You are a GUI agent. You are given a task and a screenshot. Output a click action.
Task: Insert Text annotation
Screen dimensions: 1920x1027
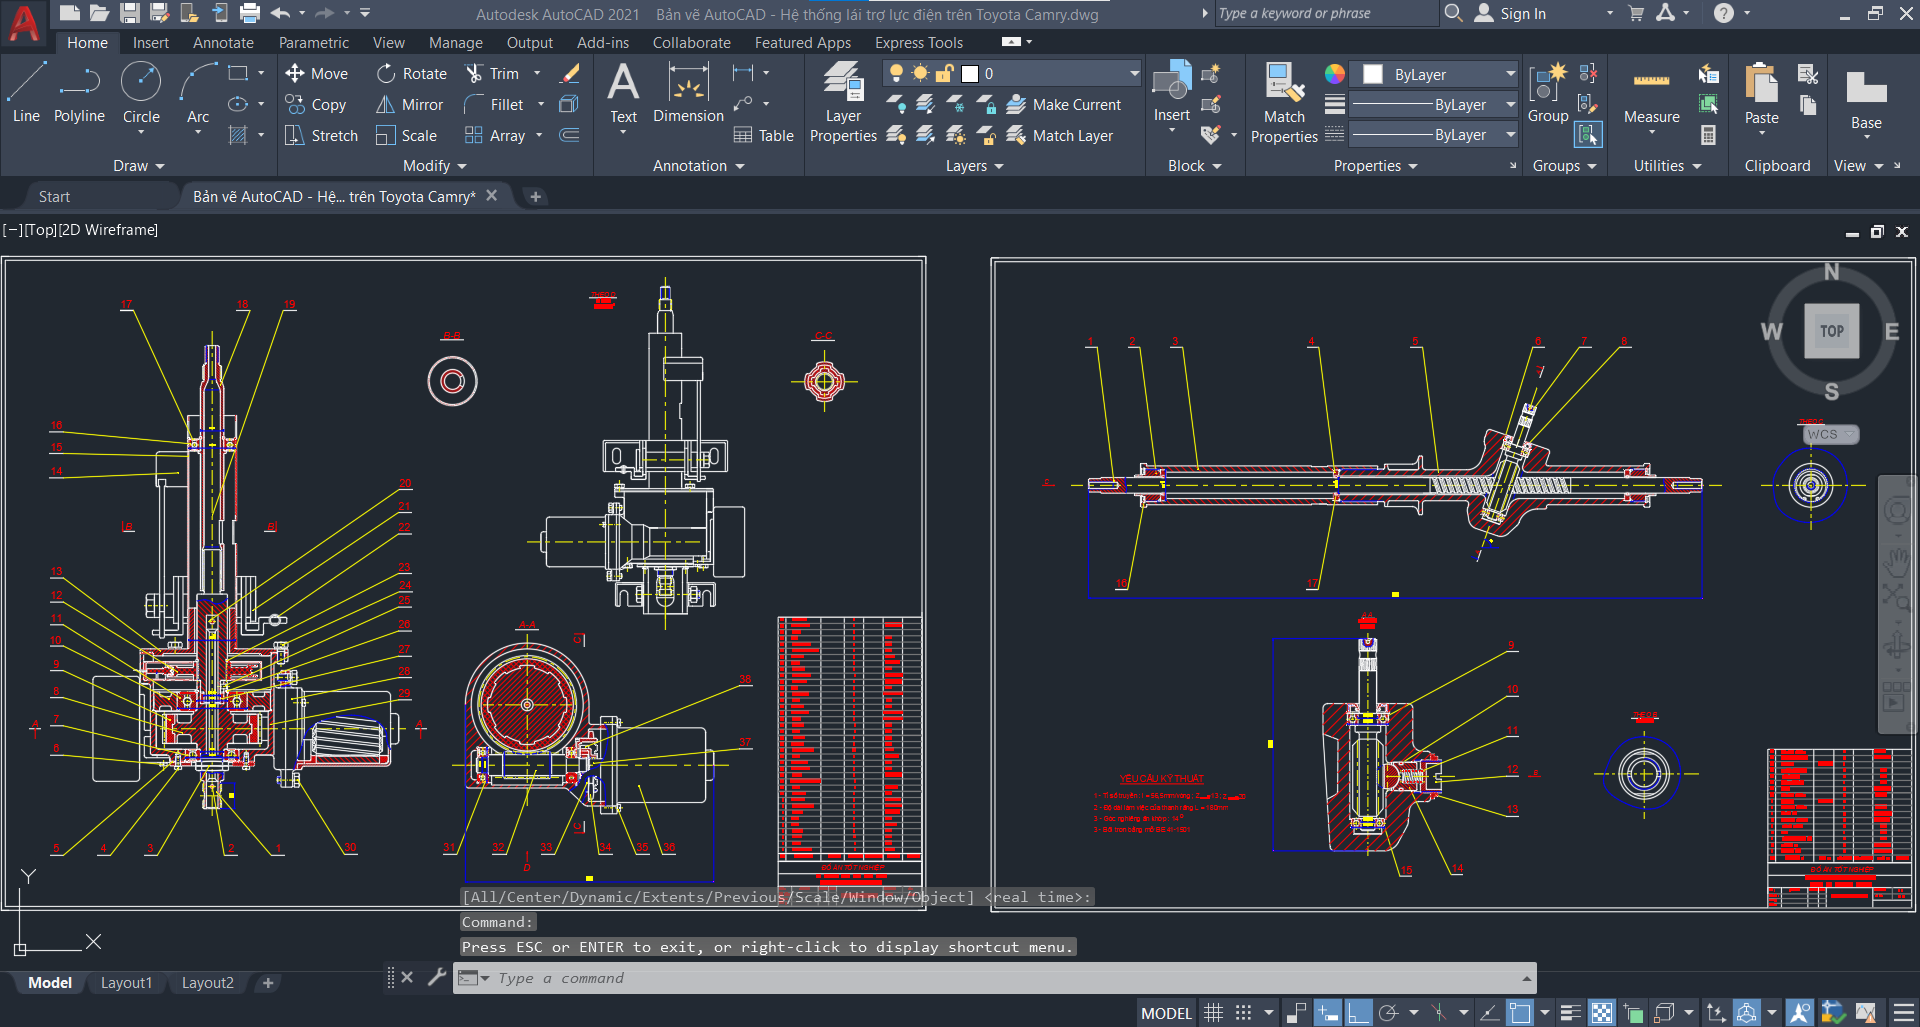pyautogui.click(x=623, y=92)
